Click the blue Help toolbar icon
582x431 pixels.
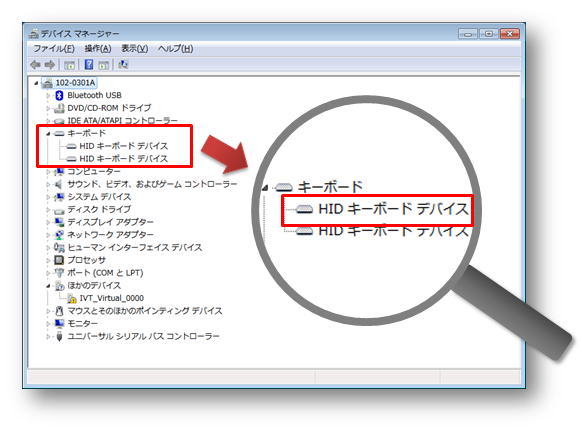(x=89, y=65)
